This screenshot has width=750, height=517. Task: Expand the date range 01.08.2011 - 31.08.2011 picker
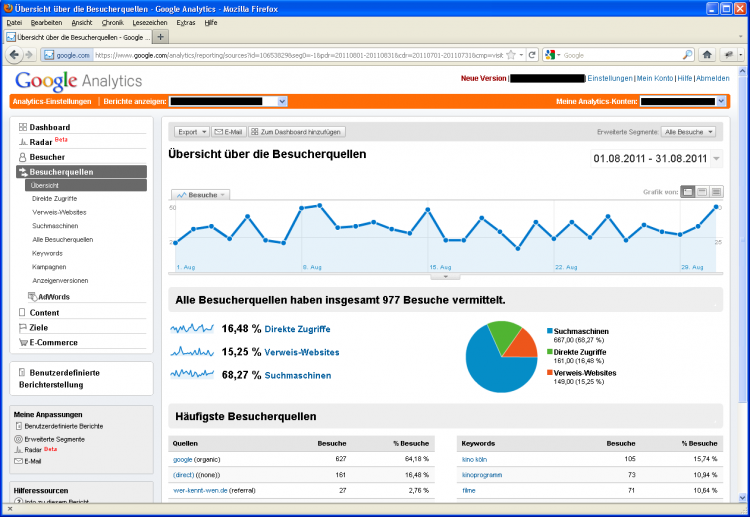(x=716, y=159)
